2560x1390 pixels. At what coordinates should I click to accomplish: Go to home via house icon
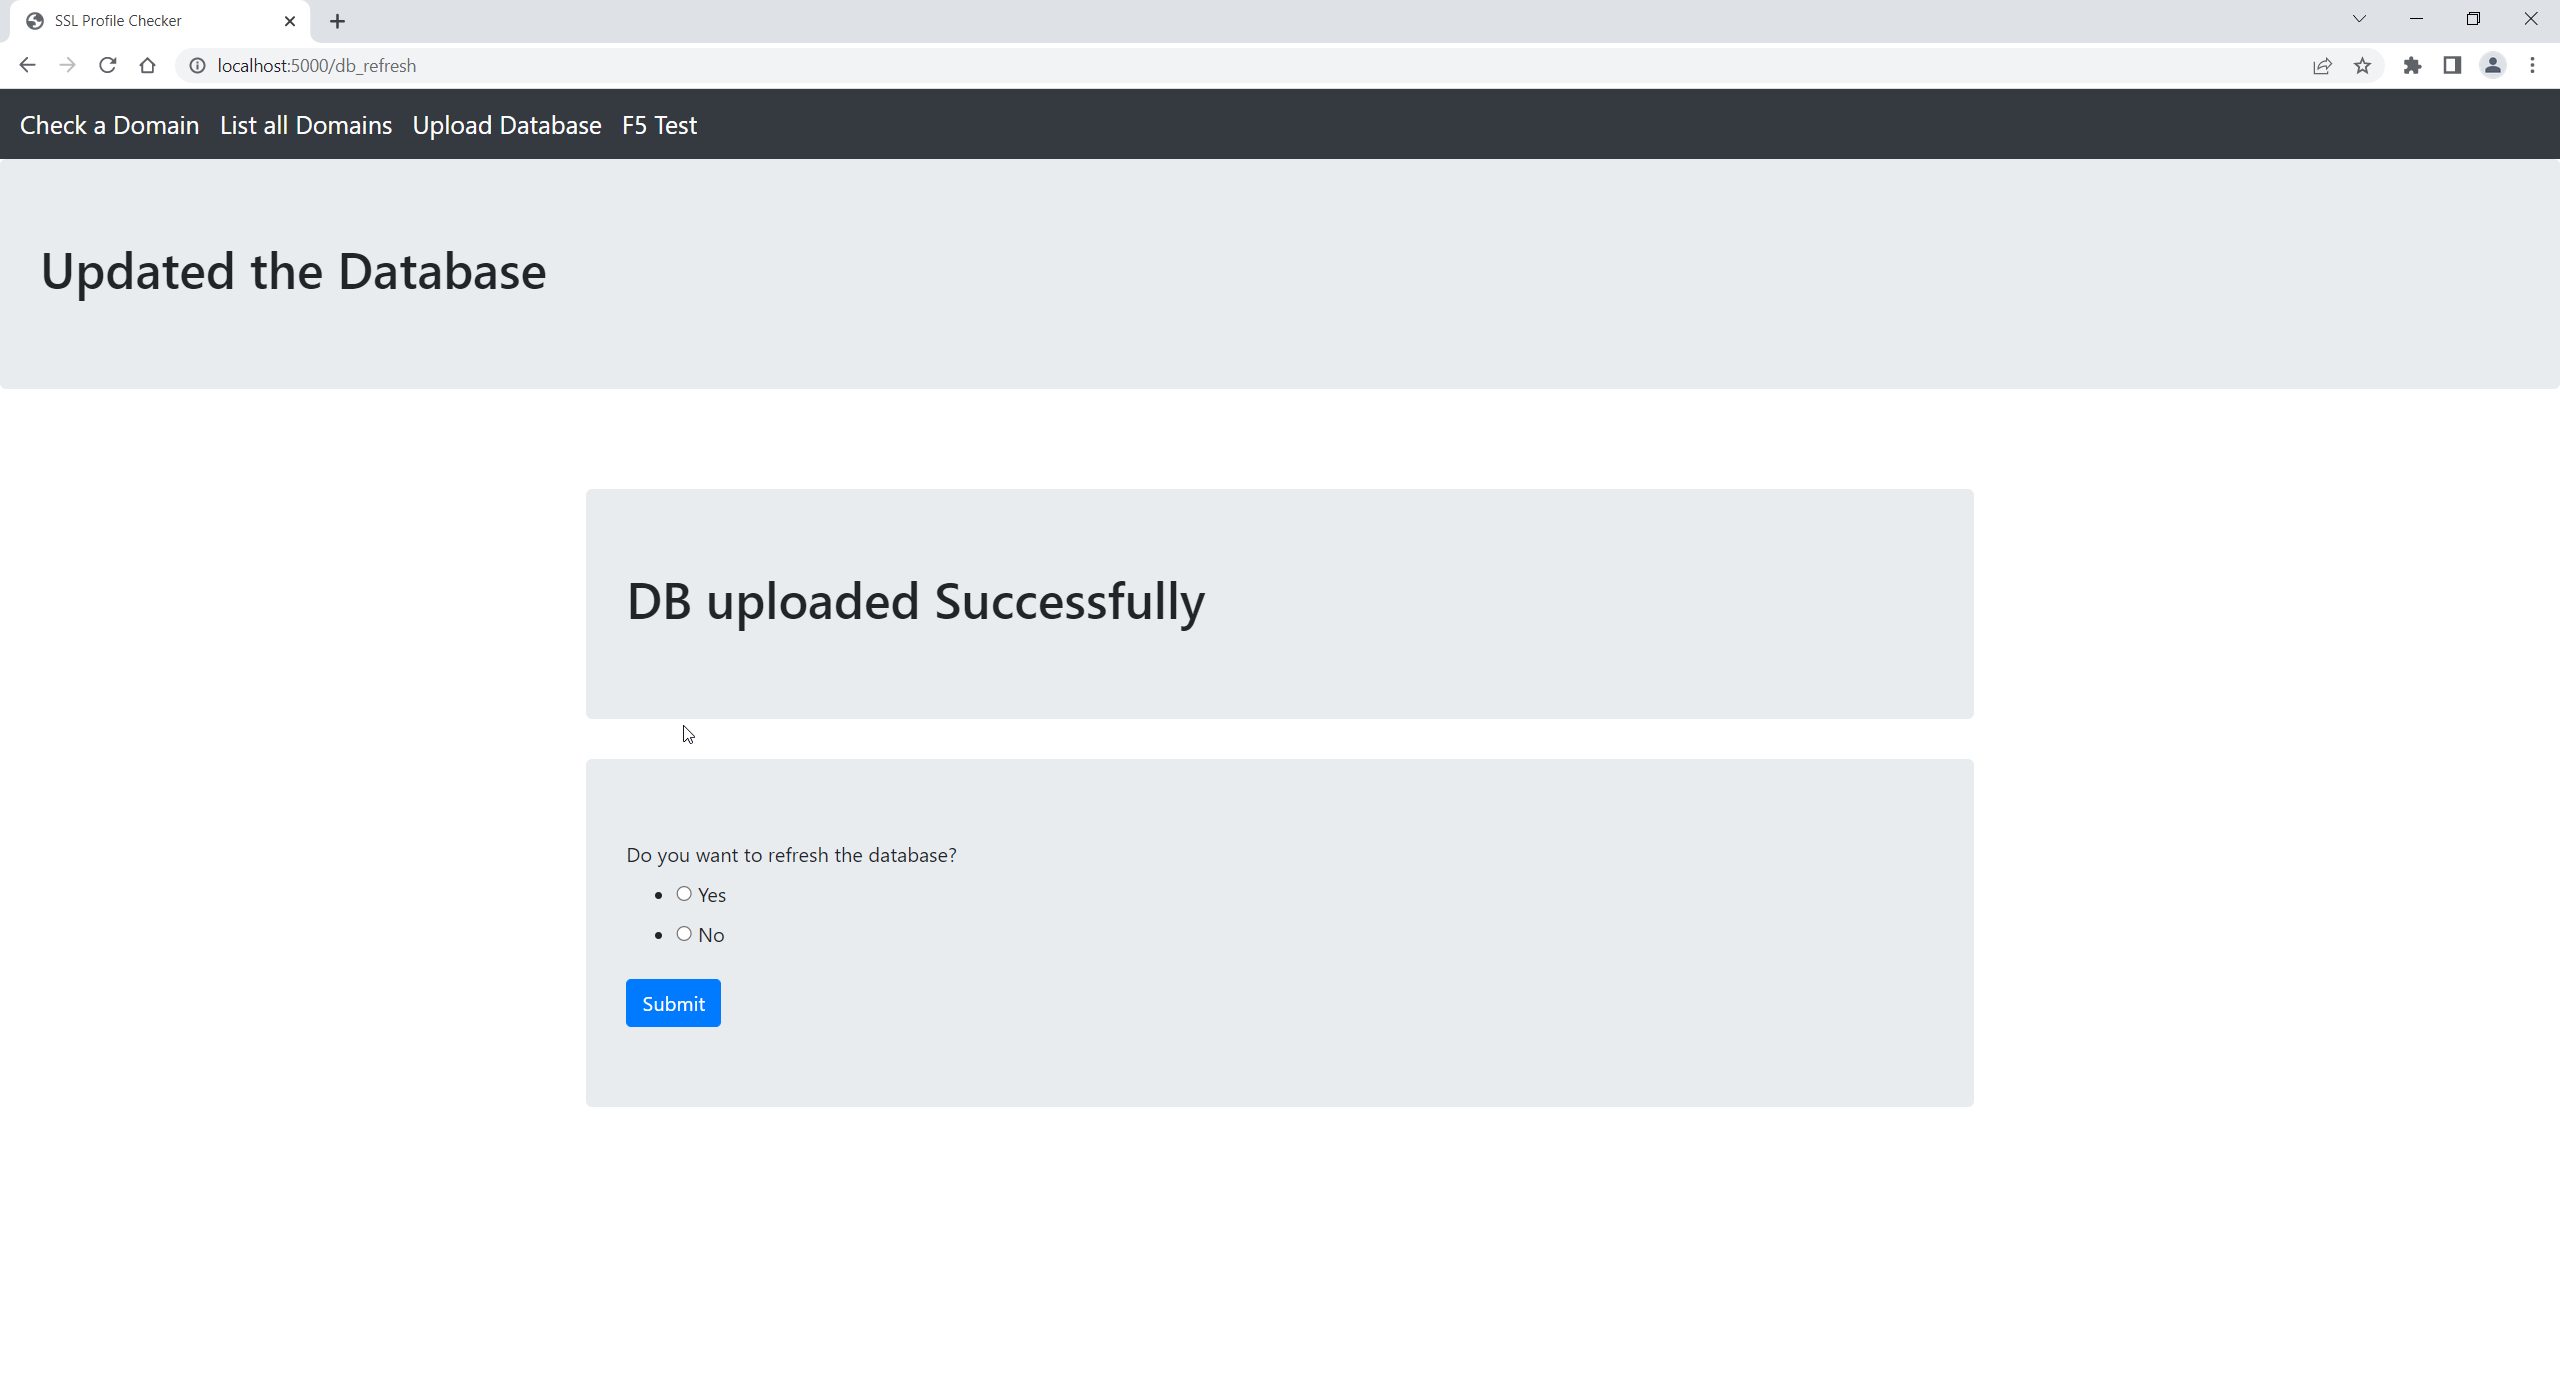point(147,65)
